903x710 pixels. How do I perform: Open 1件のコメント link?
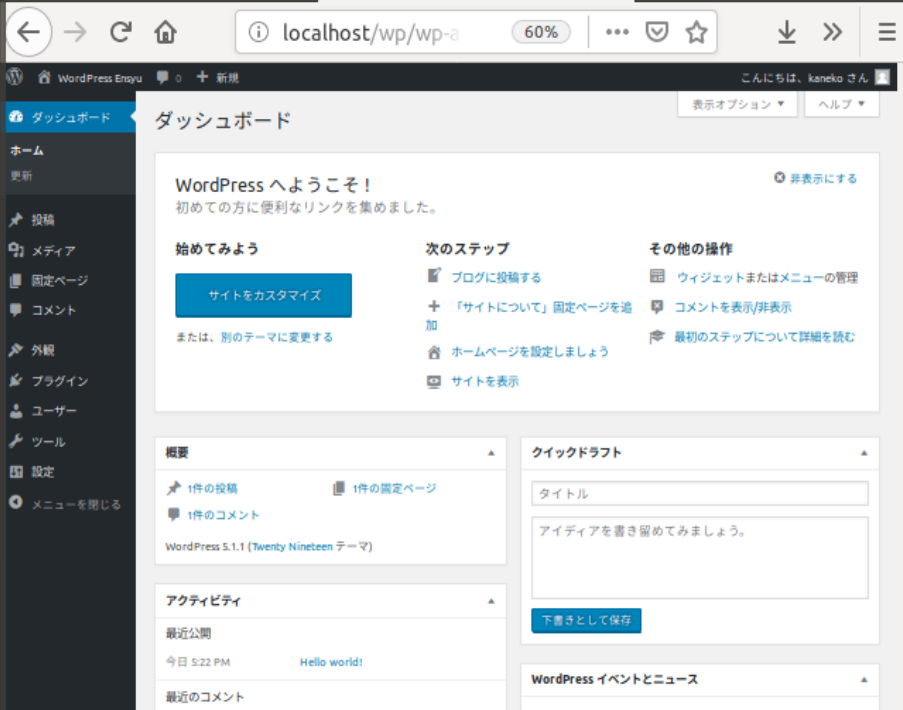(x=223, y=515)
